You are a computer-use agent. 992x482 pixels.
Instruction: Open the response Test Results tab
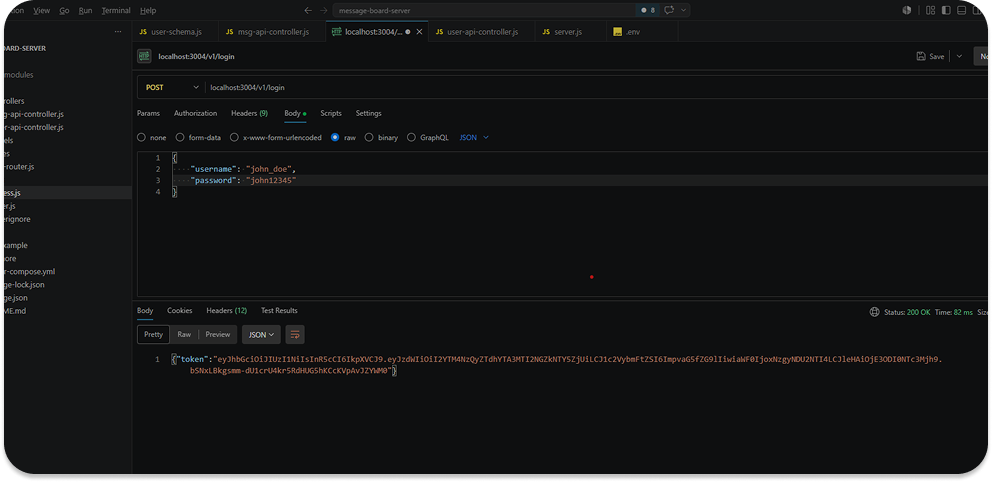click(x=279, y=311)
